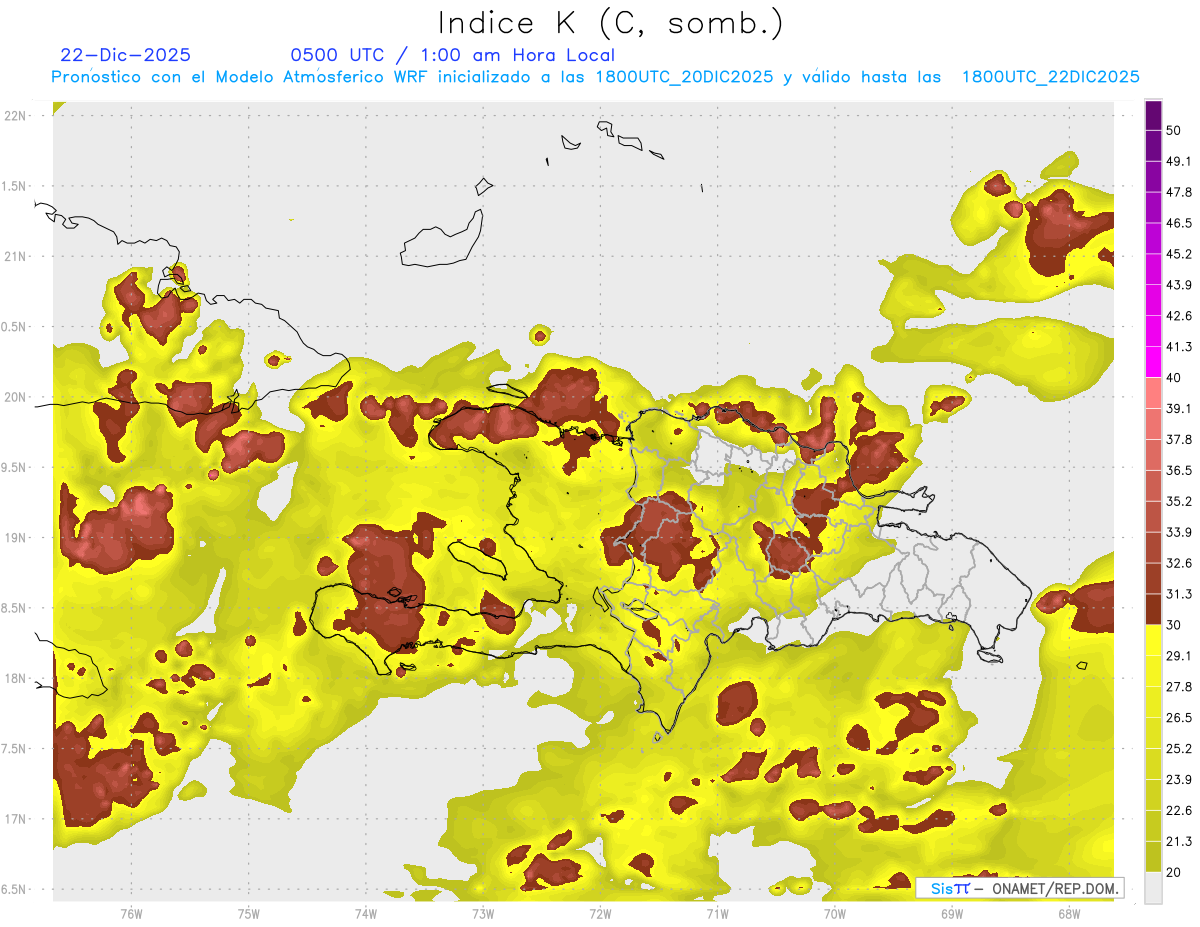The width and height of the screenshot is (1200, 927).
Task: Click colorbar value 45.2
Action: tap(1179, 254)
